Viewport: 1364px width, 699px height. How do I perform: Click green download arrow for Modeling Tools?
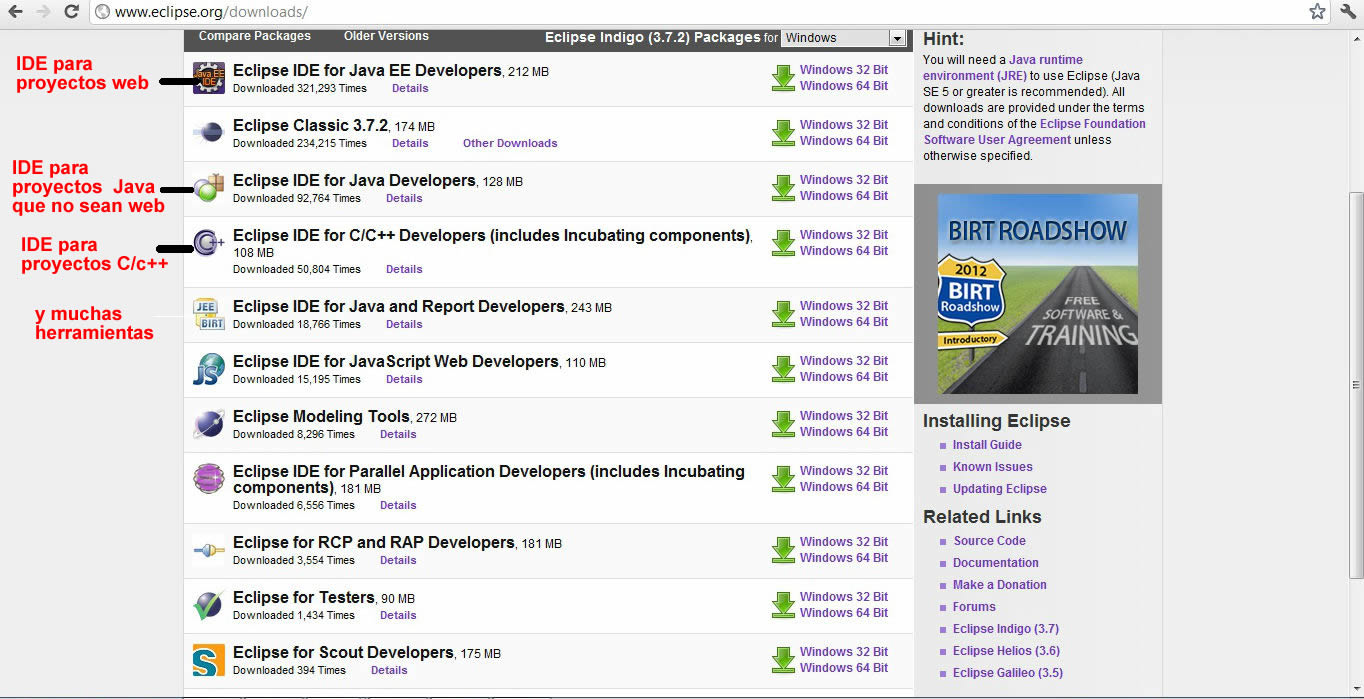(x=783, y=424)
